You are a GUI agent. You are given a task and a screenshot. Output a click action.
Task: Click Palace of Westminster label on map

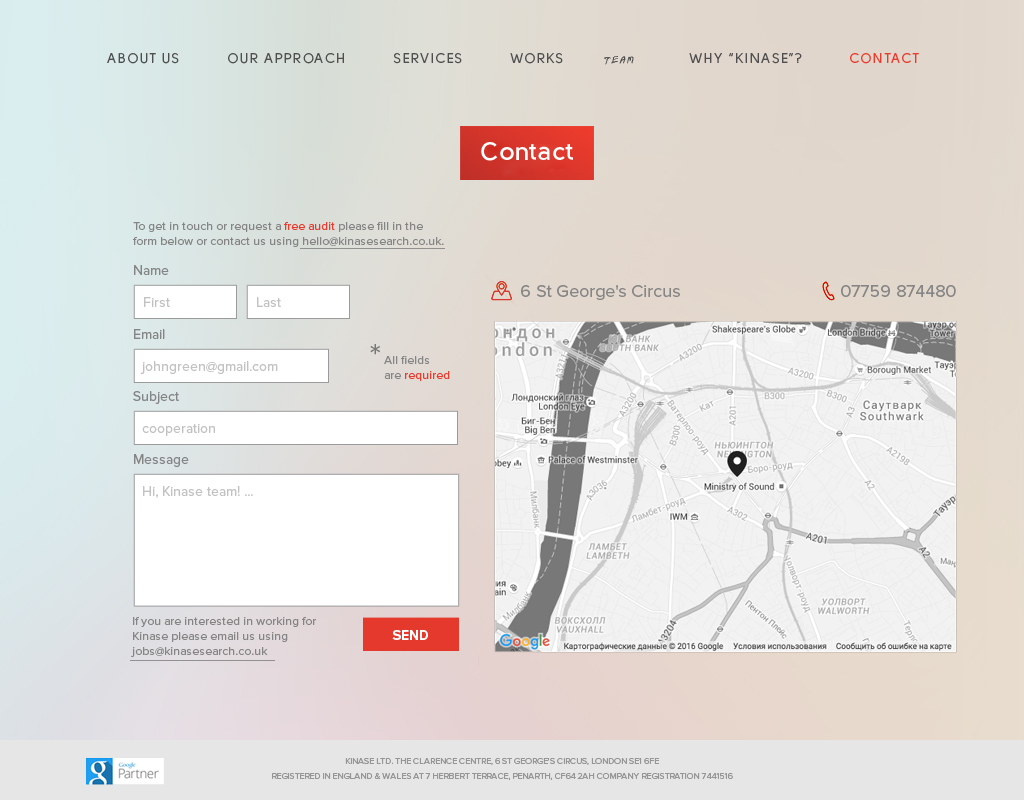coord(593,460)
